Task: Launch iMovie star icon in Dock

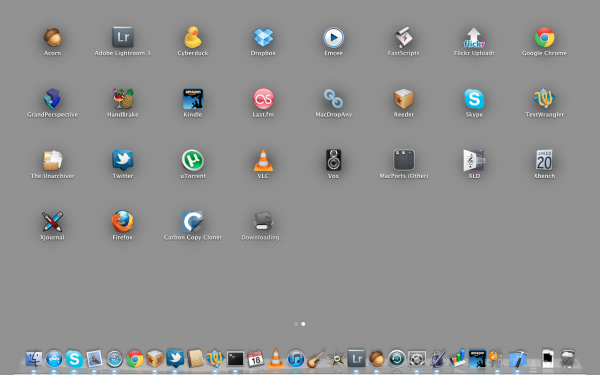Action: (336, 359)
